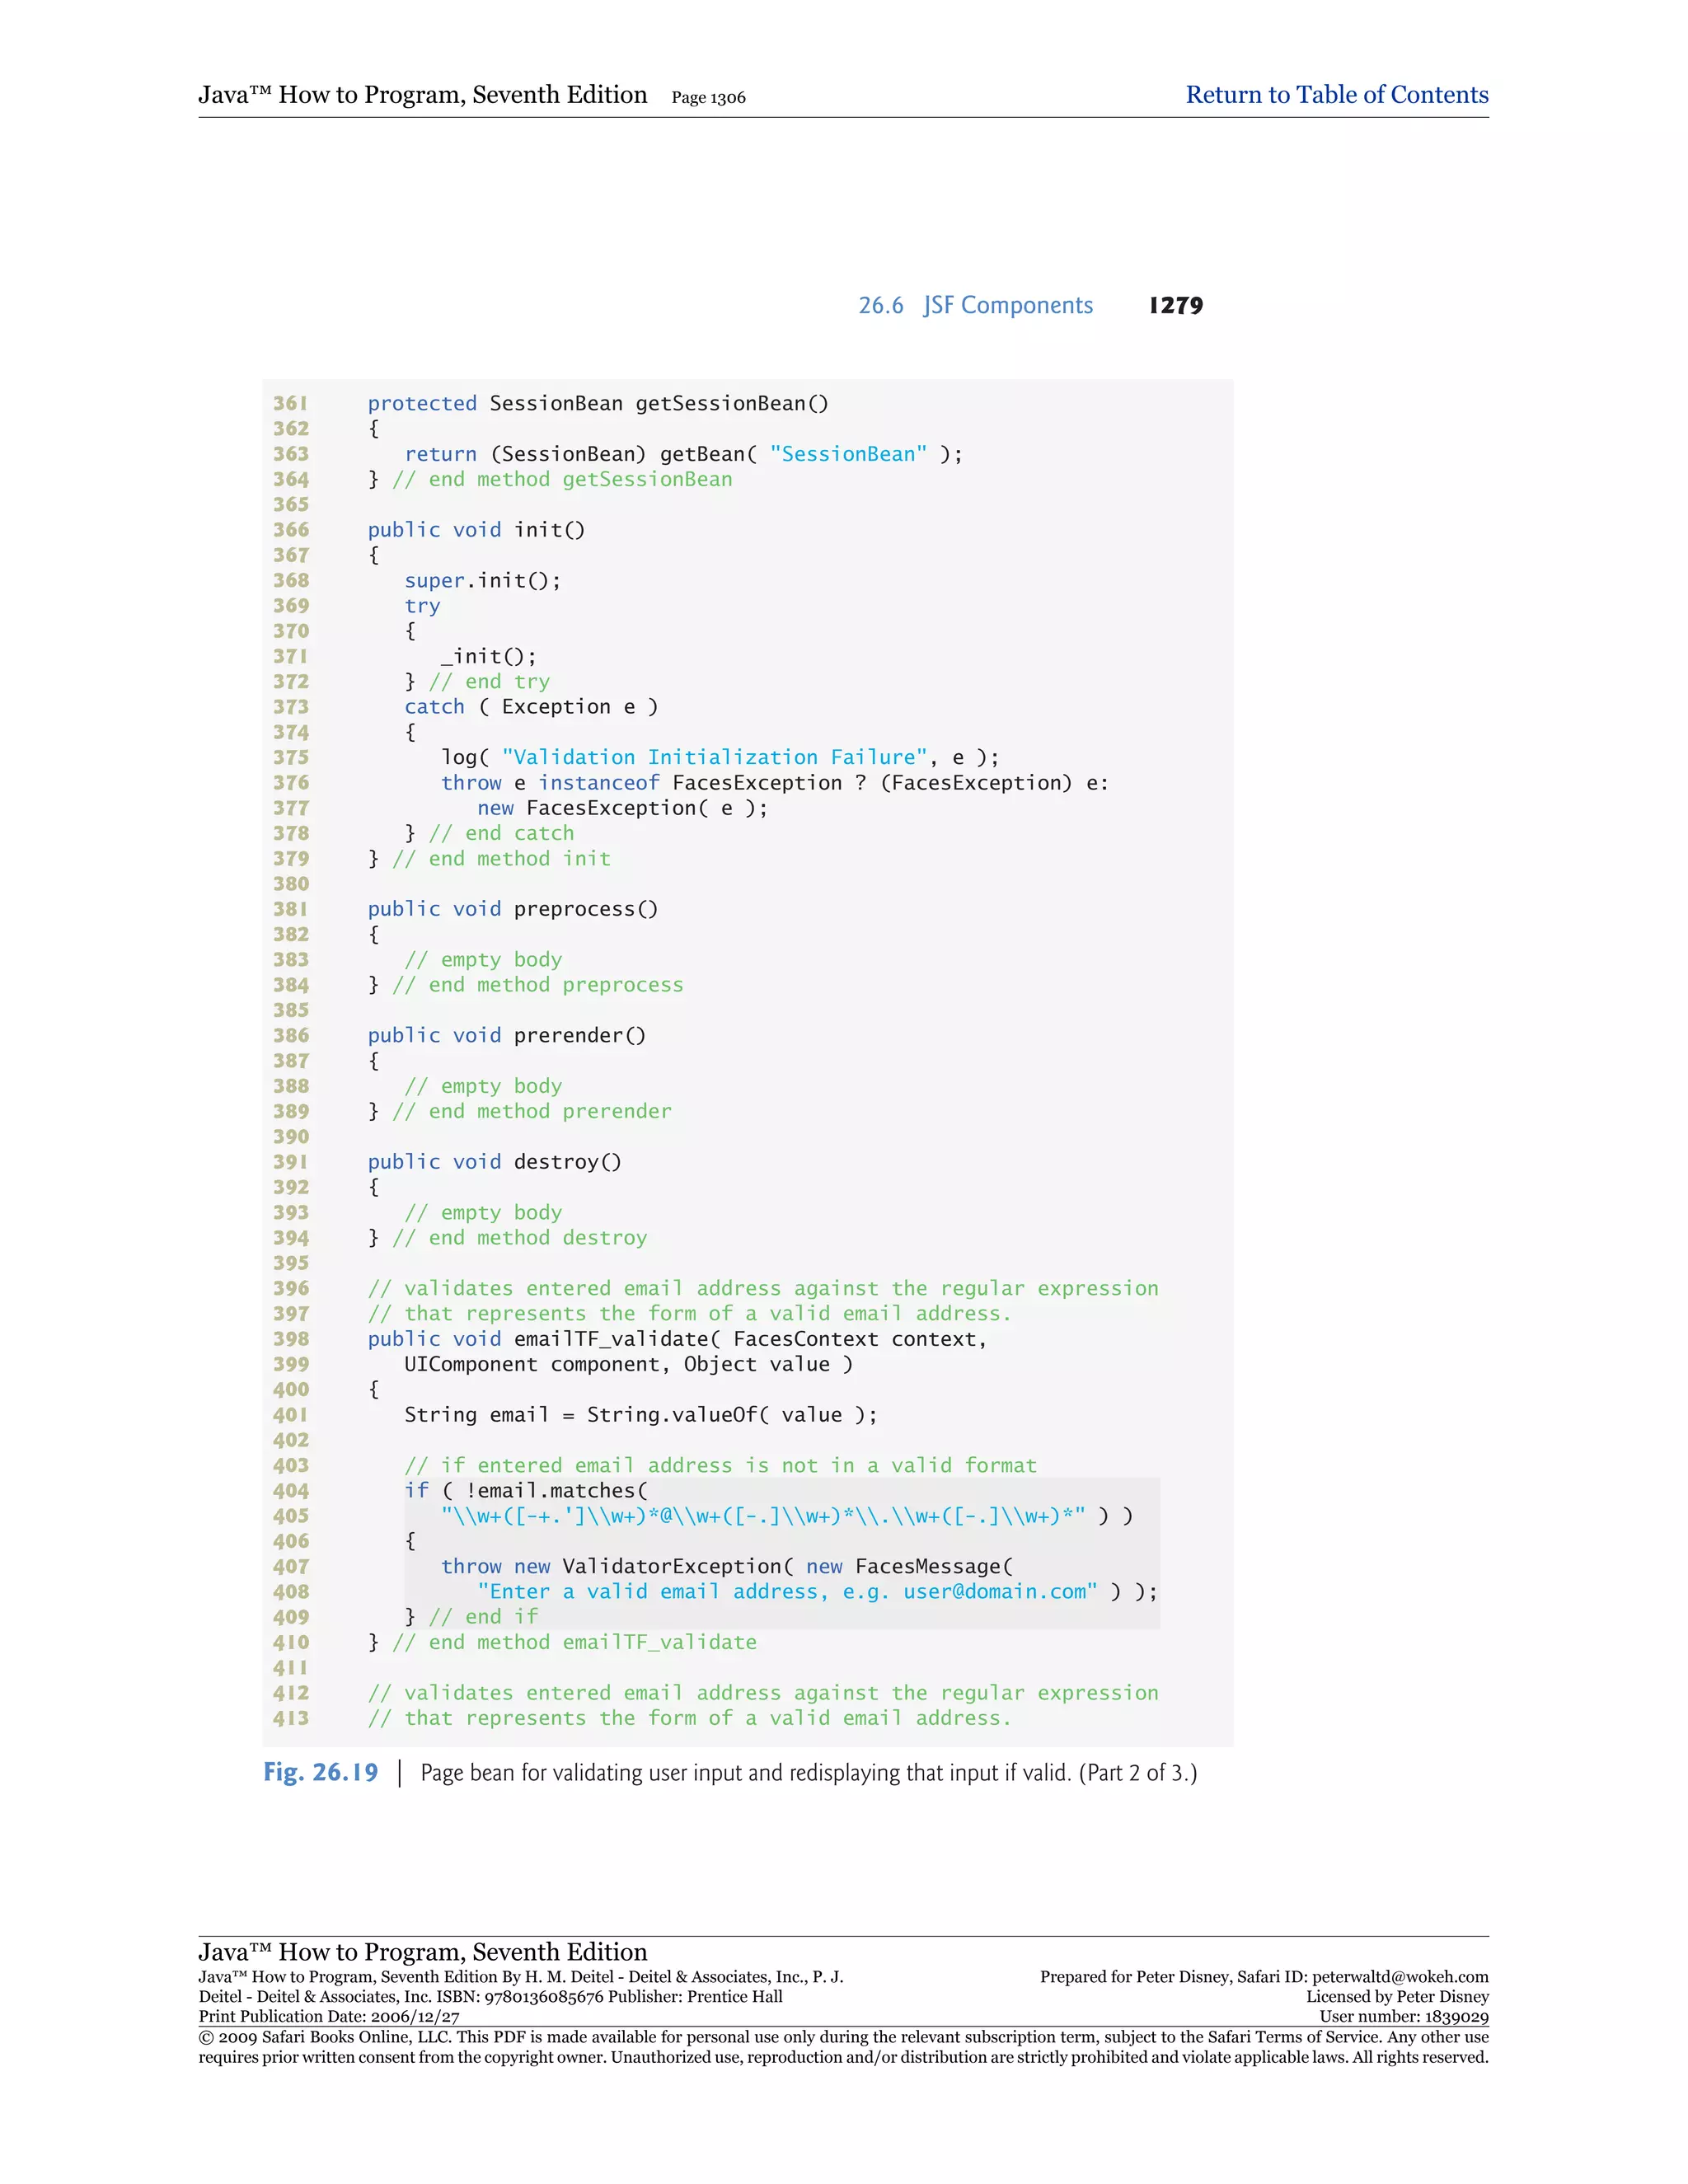Image resolution: width=1688 pixels, height=2184 pixels.
Task: Click code line number 361
Action: [x=291, y=403]
